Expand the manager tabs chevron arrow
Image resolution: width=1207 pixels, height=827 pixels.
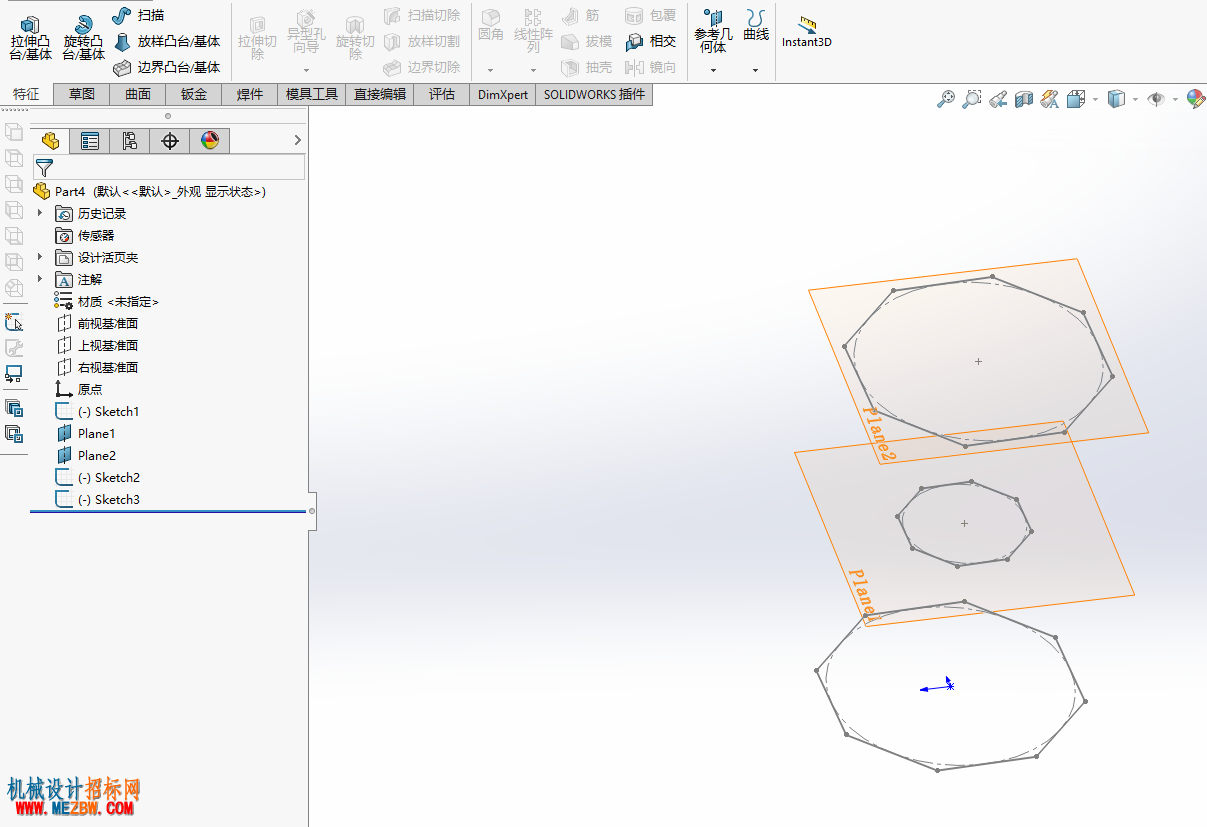click(x=297, y=140)
